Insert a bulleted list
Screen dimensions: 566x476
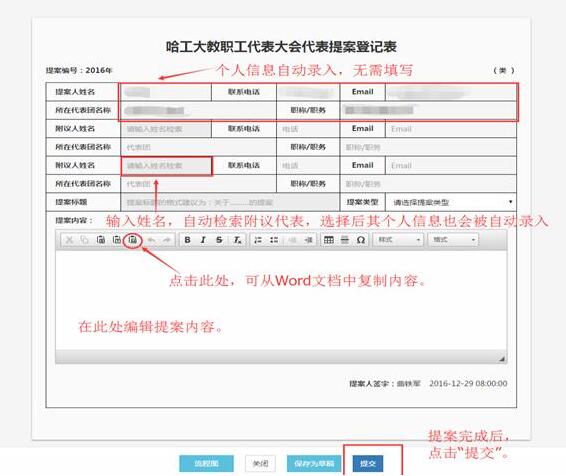tap(274, 240)
